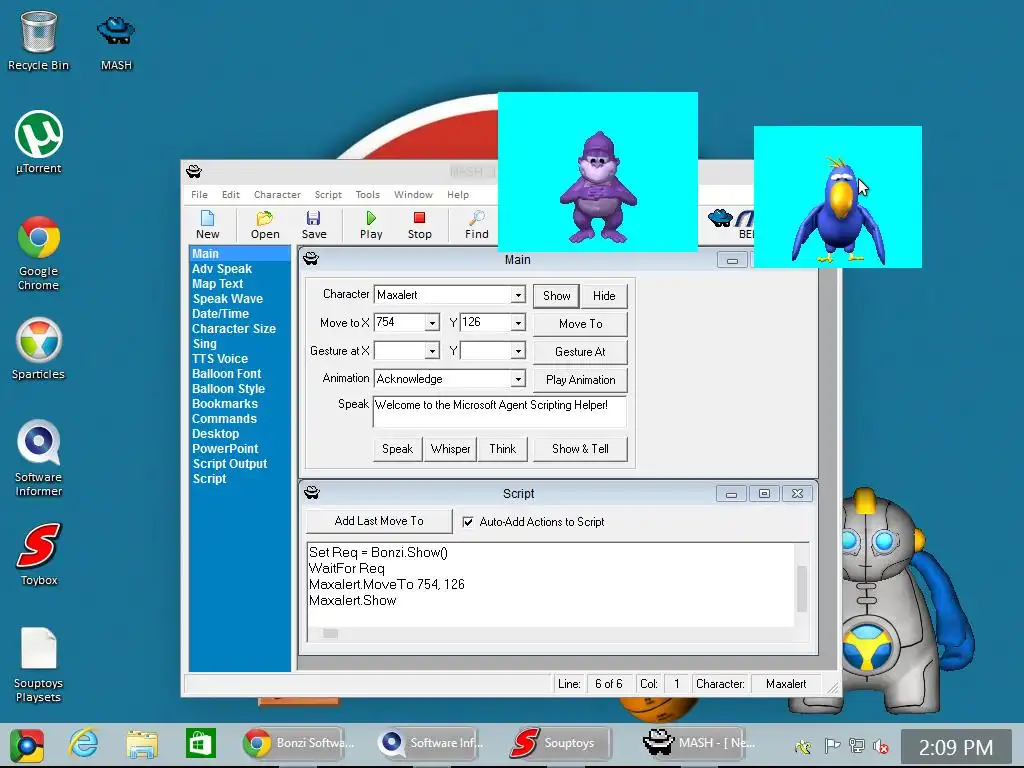Select the Toybox desktop icon
This screenshot has height=768, width=1024.
coord(39,554)
